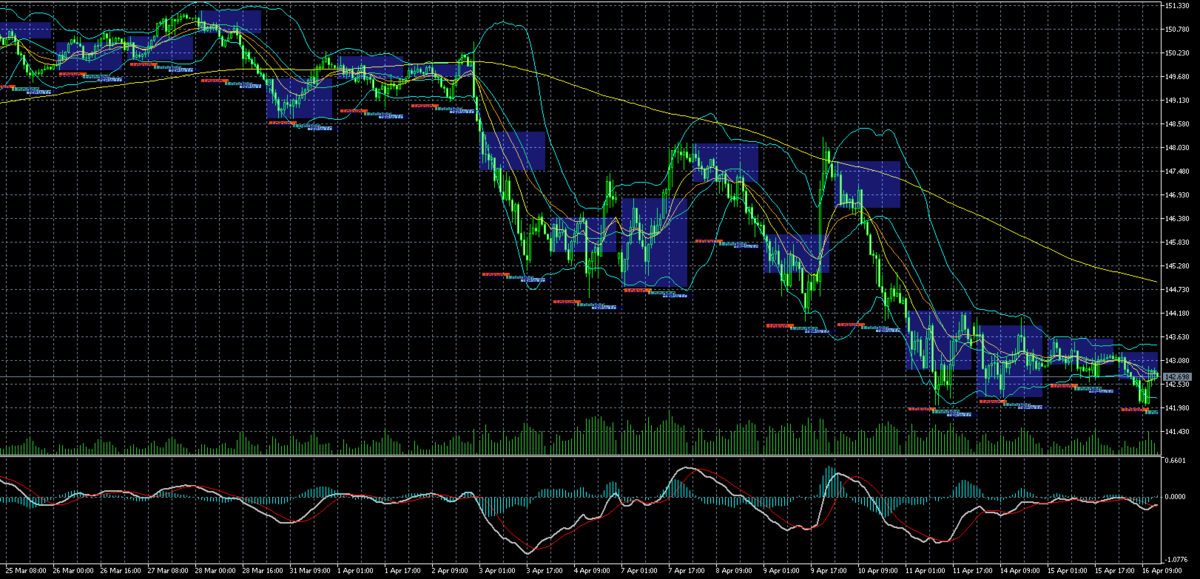The image size is (1200, 579).
Task: Click the current price label 142.698
Action: 1178,376
